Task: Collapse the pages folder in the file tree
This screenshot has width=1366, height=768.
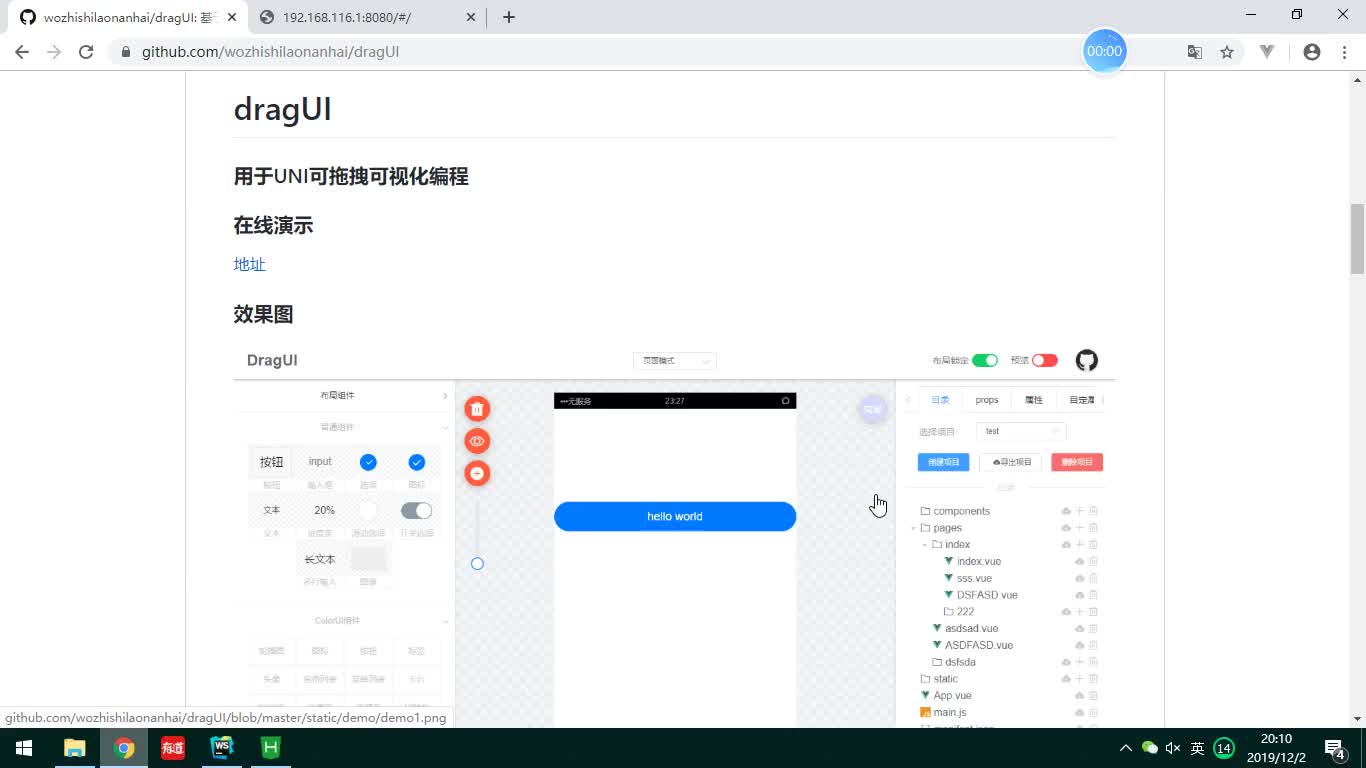Action: click(x=912, y=528)
